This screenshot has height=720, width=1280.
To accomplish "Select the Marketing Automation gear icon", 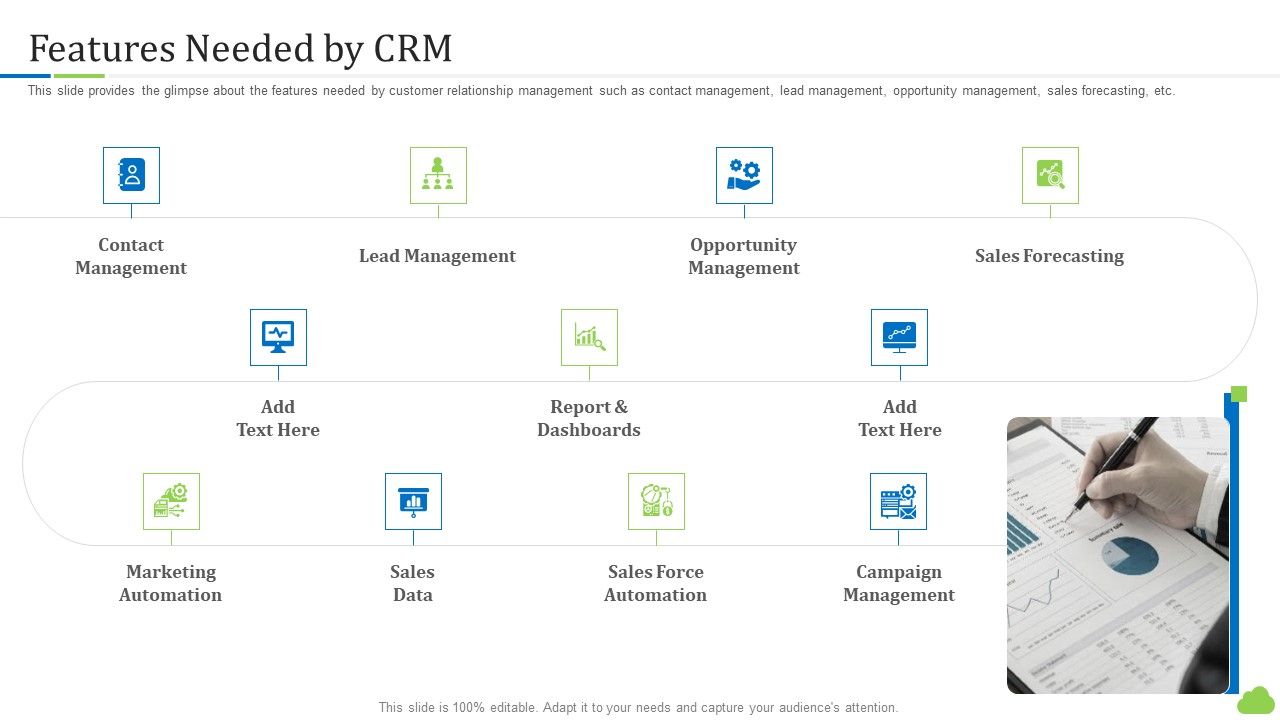I will 171,501.
